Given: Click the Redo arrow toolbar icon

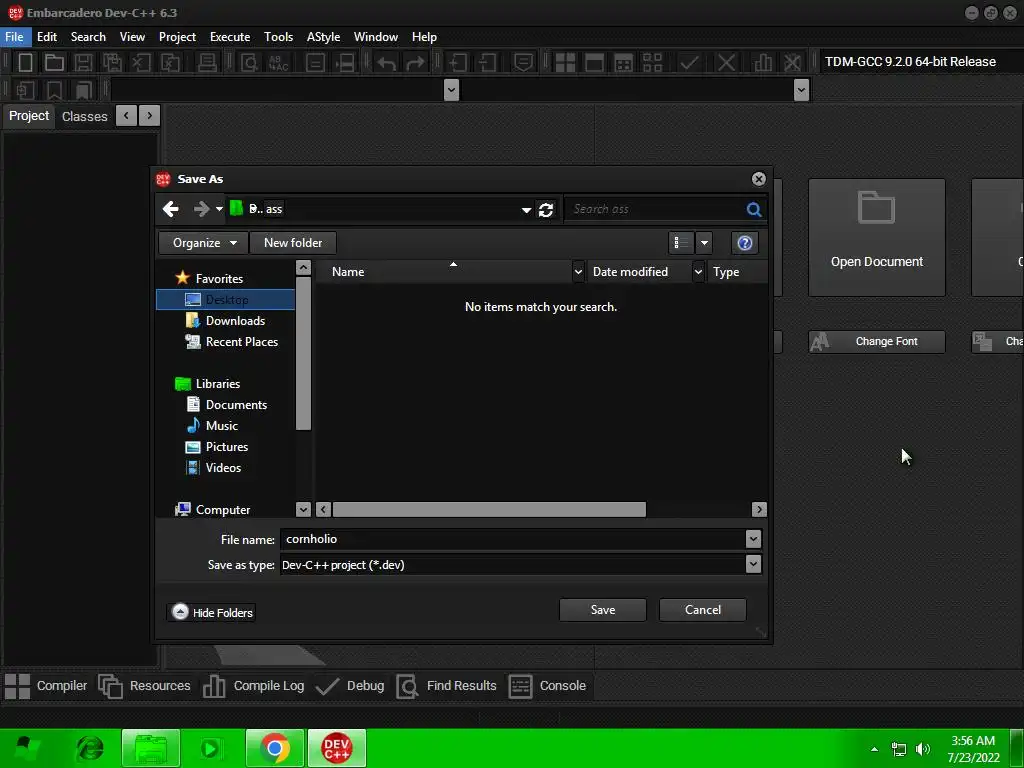Looking at the screenshot, I should (415, 63).
